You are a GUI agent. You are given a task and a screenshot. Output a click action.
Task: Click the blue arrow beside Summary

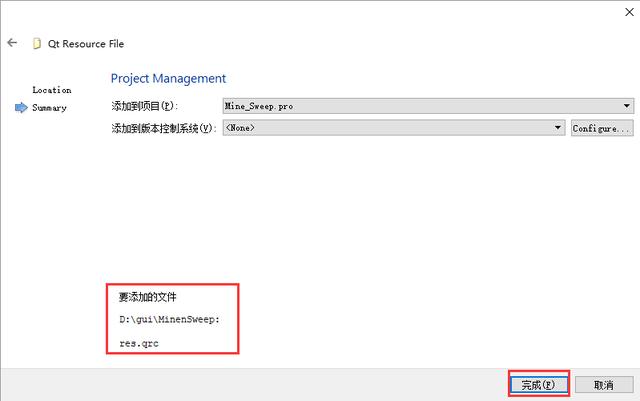pos(21,108)
